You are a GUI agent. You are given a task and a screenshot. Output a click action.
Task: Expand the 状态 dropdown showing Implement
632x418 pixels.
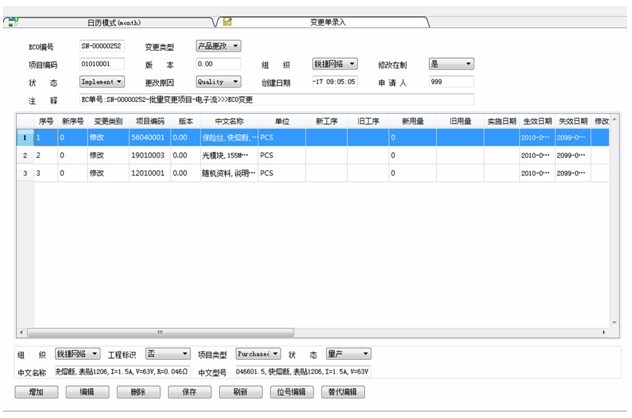coord(102,81)
